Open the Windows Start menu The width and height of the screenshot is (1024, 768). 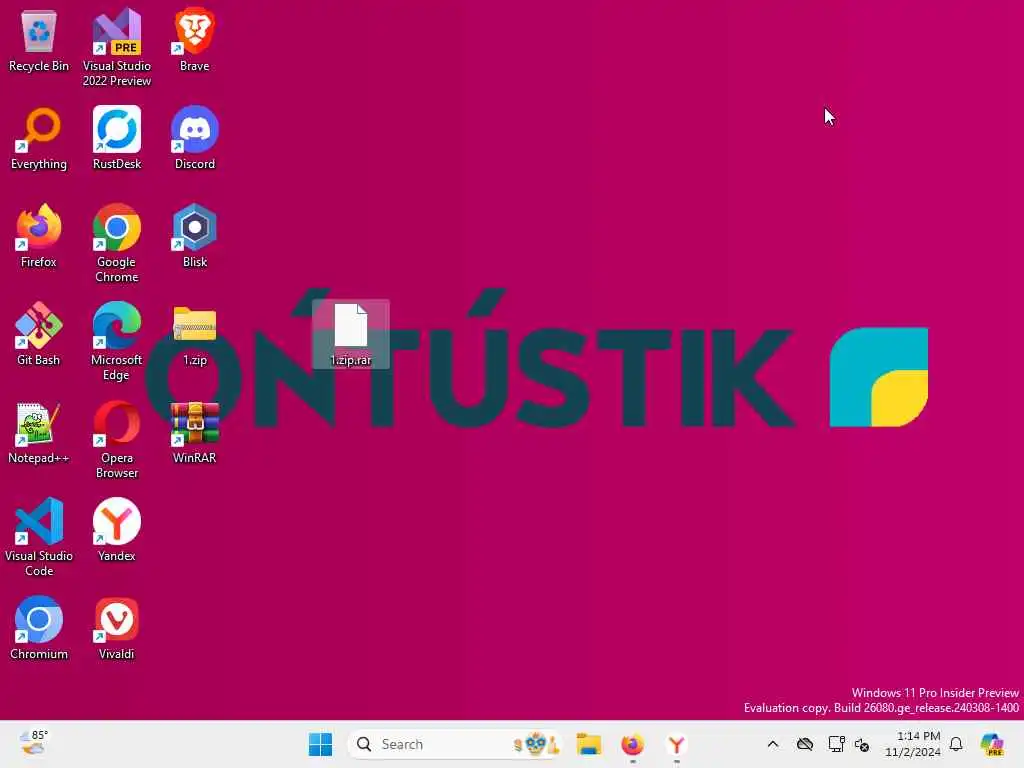320,744
